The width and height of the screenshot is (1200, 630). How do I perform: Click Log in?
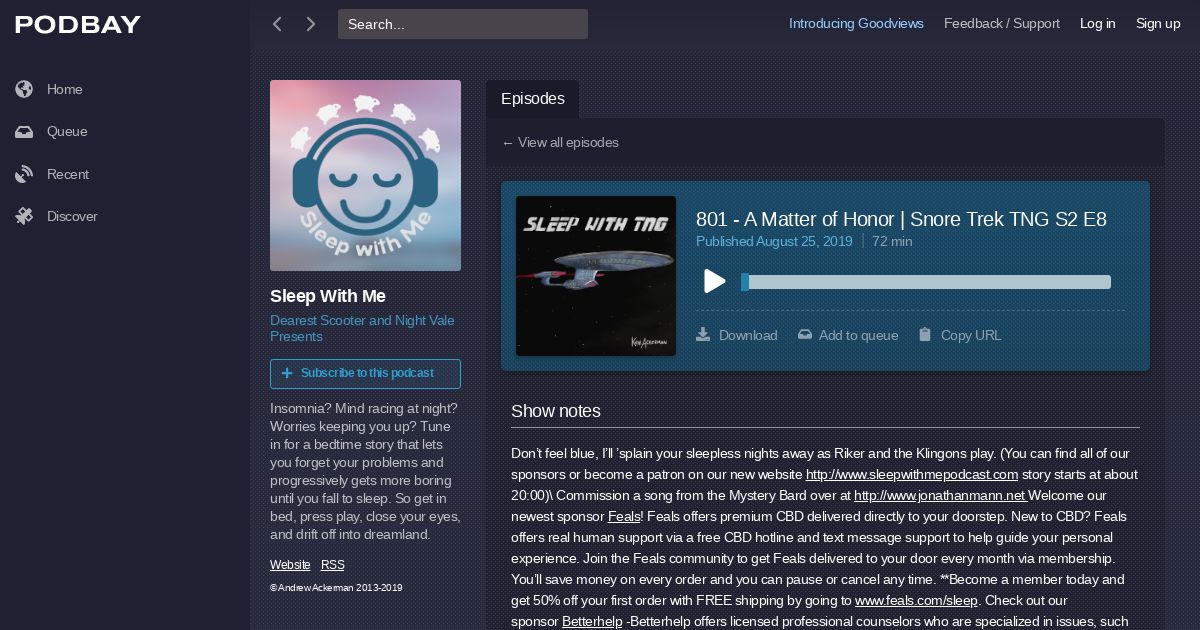click(1097, 23)
